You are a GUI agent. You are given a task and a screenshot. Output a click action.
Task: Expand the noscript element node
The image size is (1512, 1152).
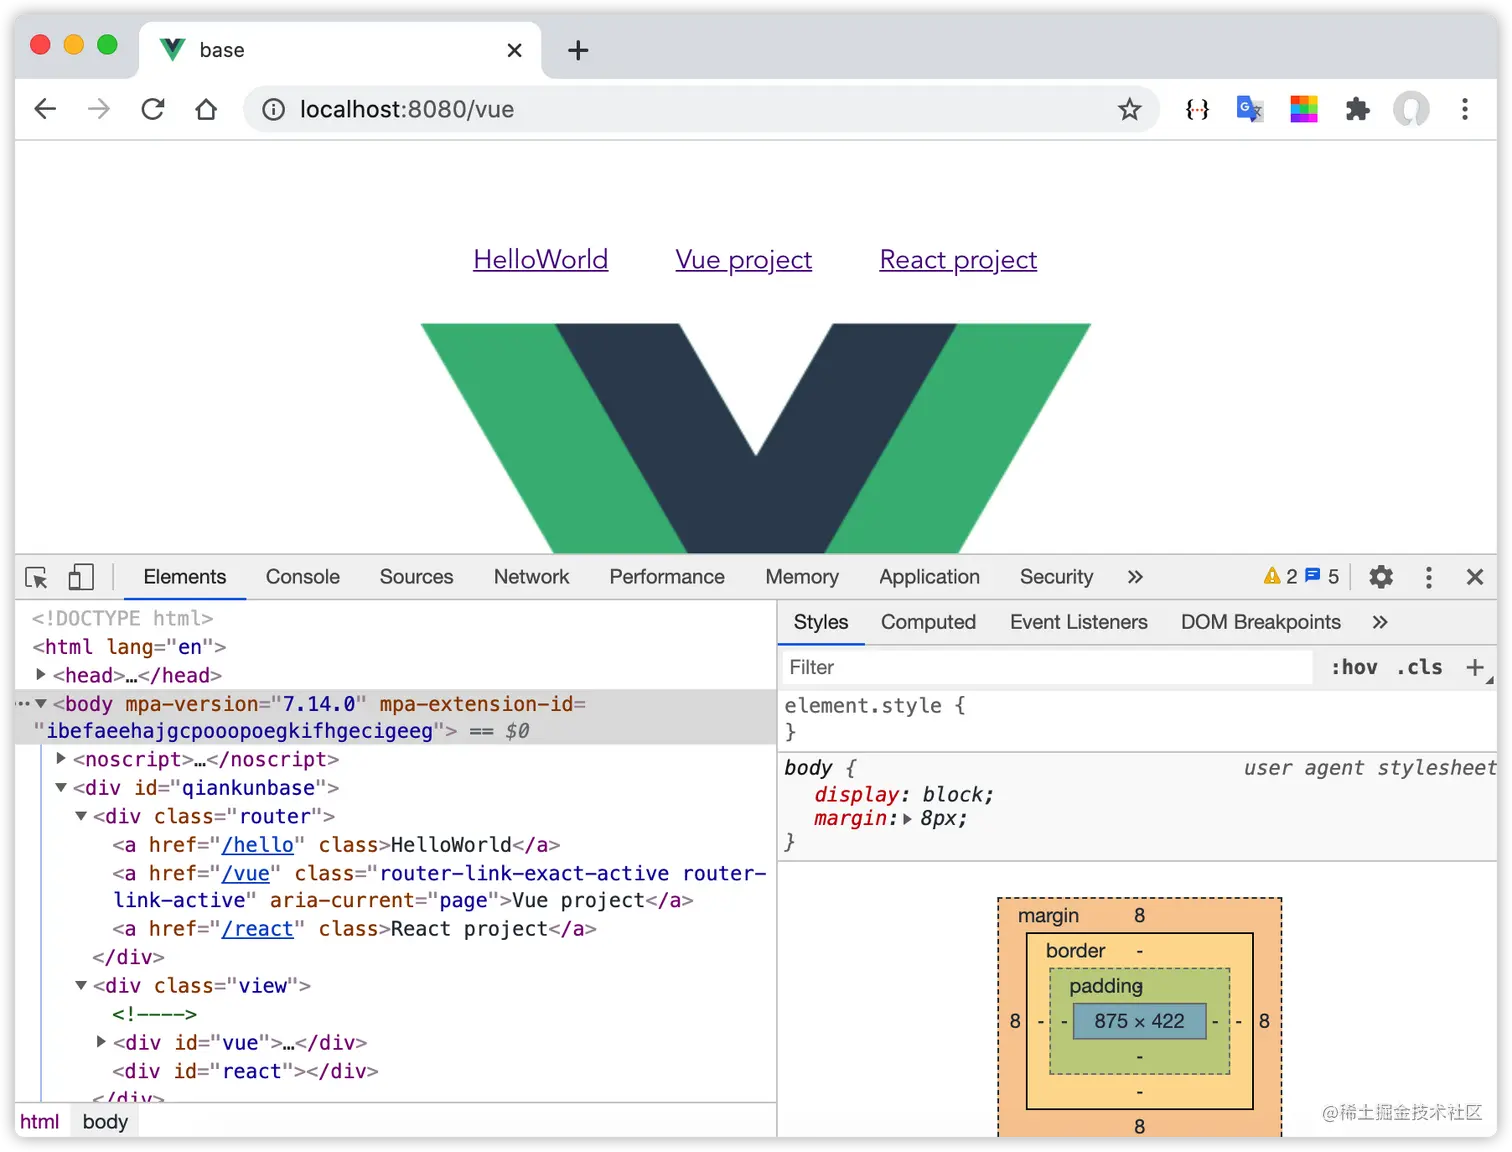(x=61, y=759)
